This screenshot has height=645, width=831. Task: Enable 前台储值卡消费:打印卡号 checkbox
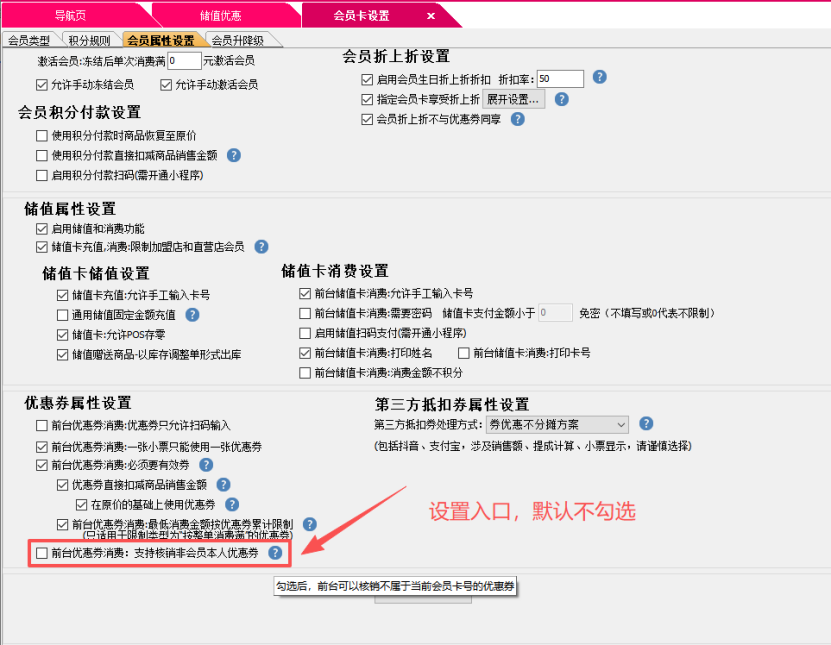click(464, 353)
